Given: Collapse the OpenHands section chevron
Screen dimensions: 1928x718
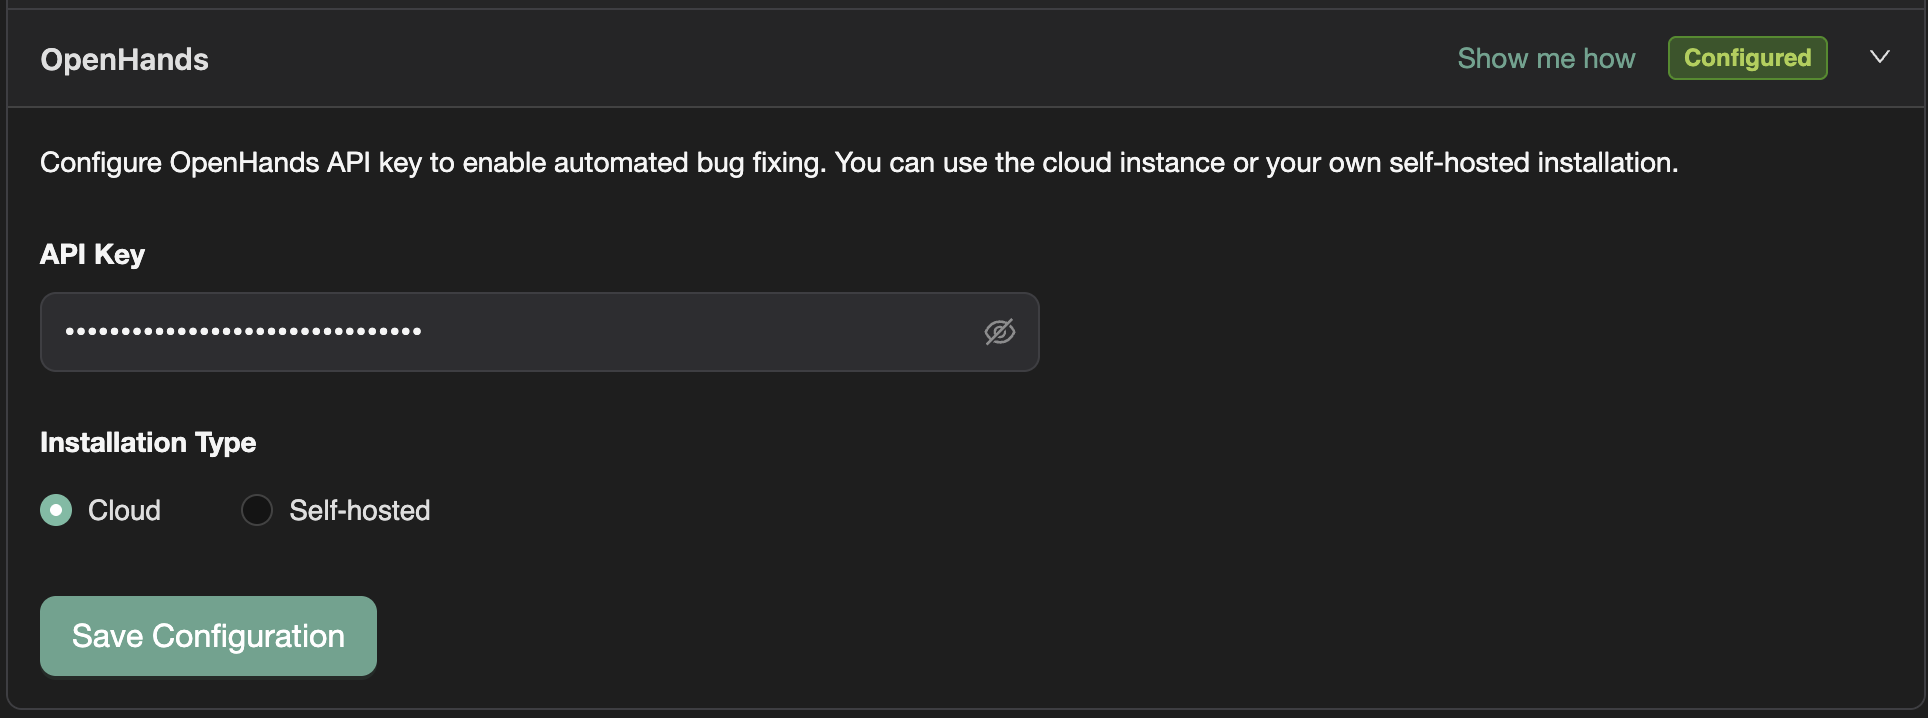Looking at the screenshot, I should [x=1880, y=57].
